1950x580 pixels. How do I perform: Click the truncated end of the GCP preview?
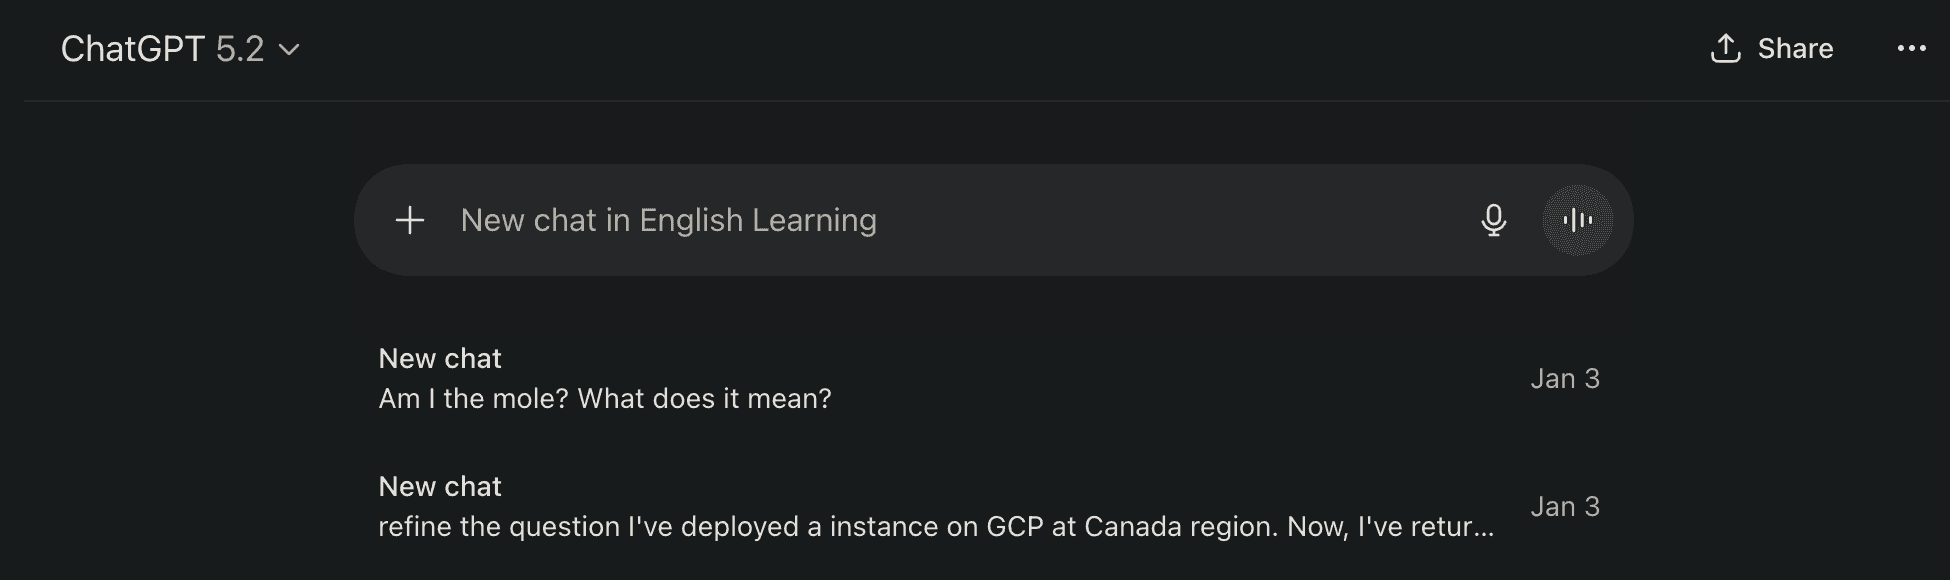(x=1460, y=527)
